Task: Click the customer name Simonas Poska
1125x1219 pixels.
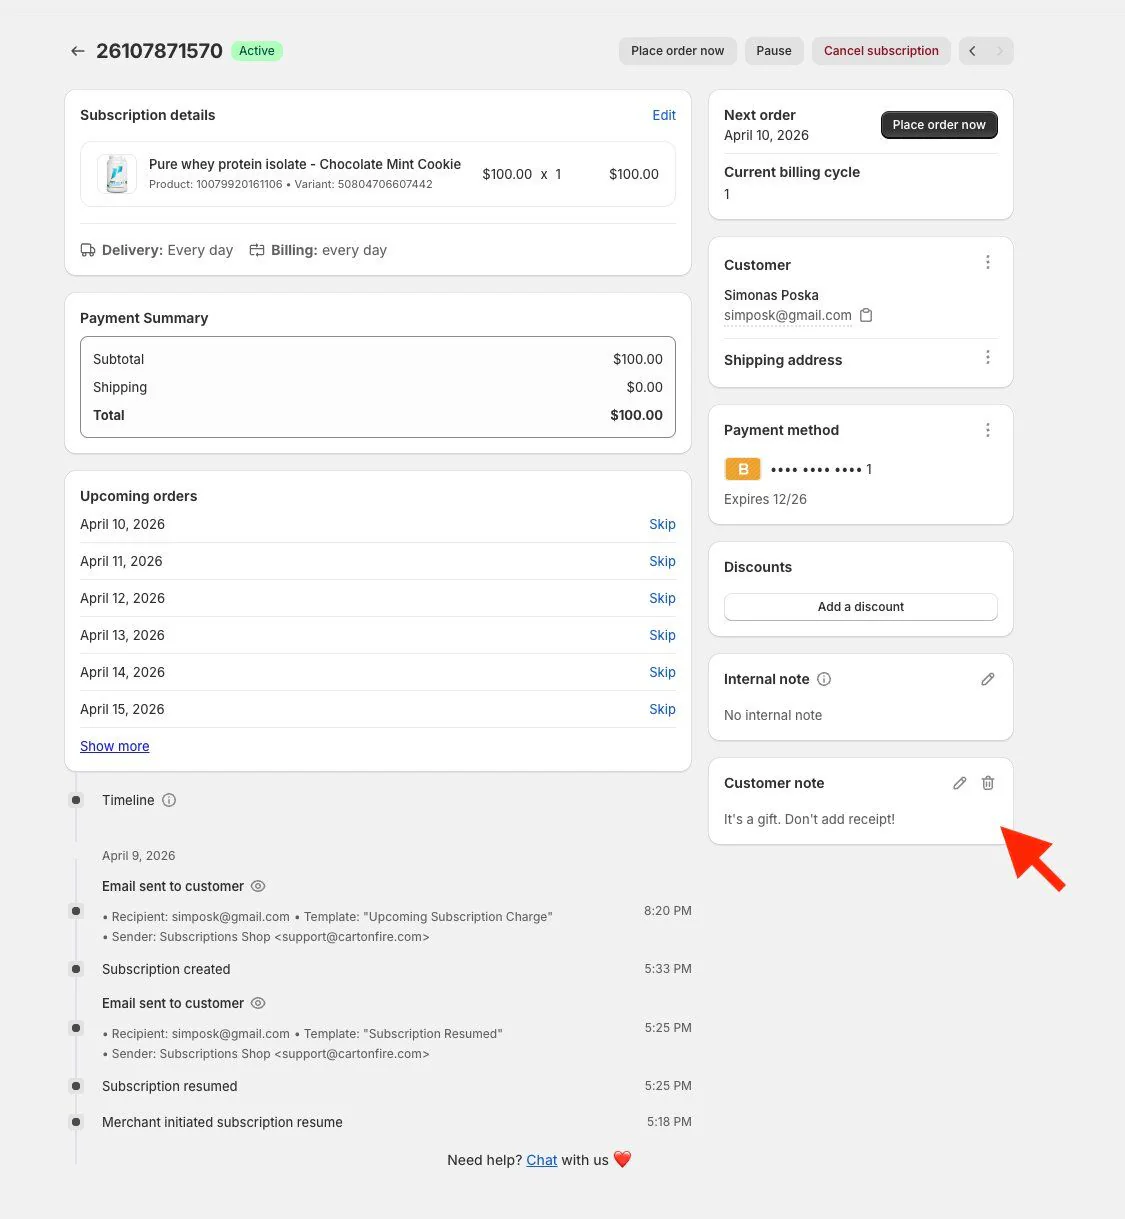Action: click(771, 295)
